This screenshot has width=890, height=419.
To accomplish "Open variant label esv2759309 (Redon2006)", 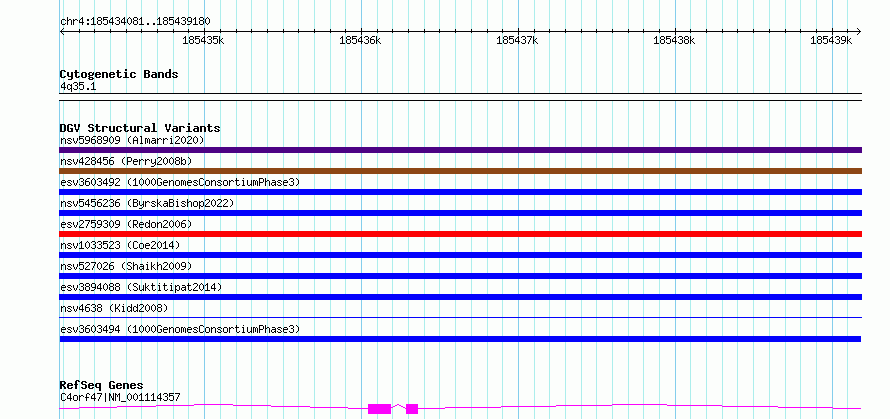I will pos(125,224).
